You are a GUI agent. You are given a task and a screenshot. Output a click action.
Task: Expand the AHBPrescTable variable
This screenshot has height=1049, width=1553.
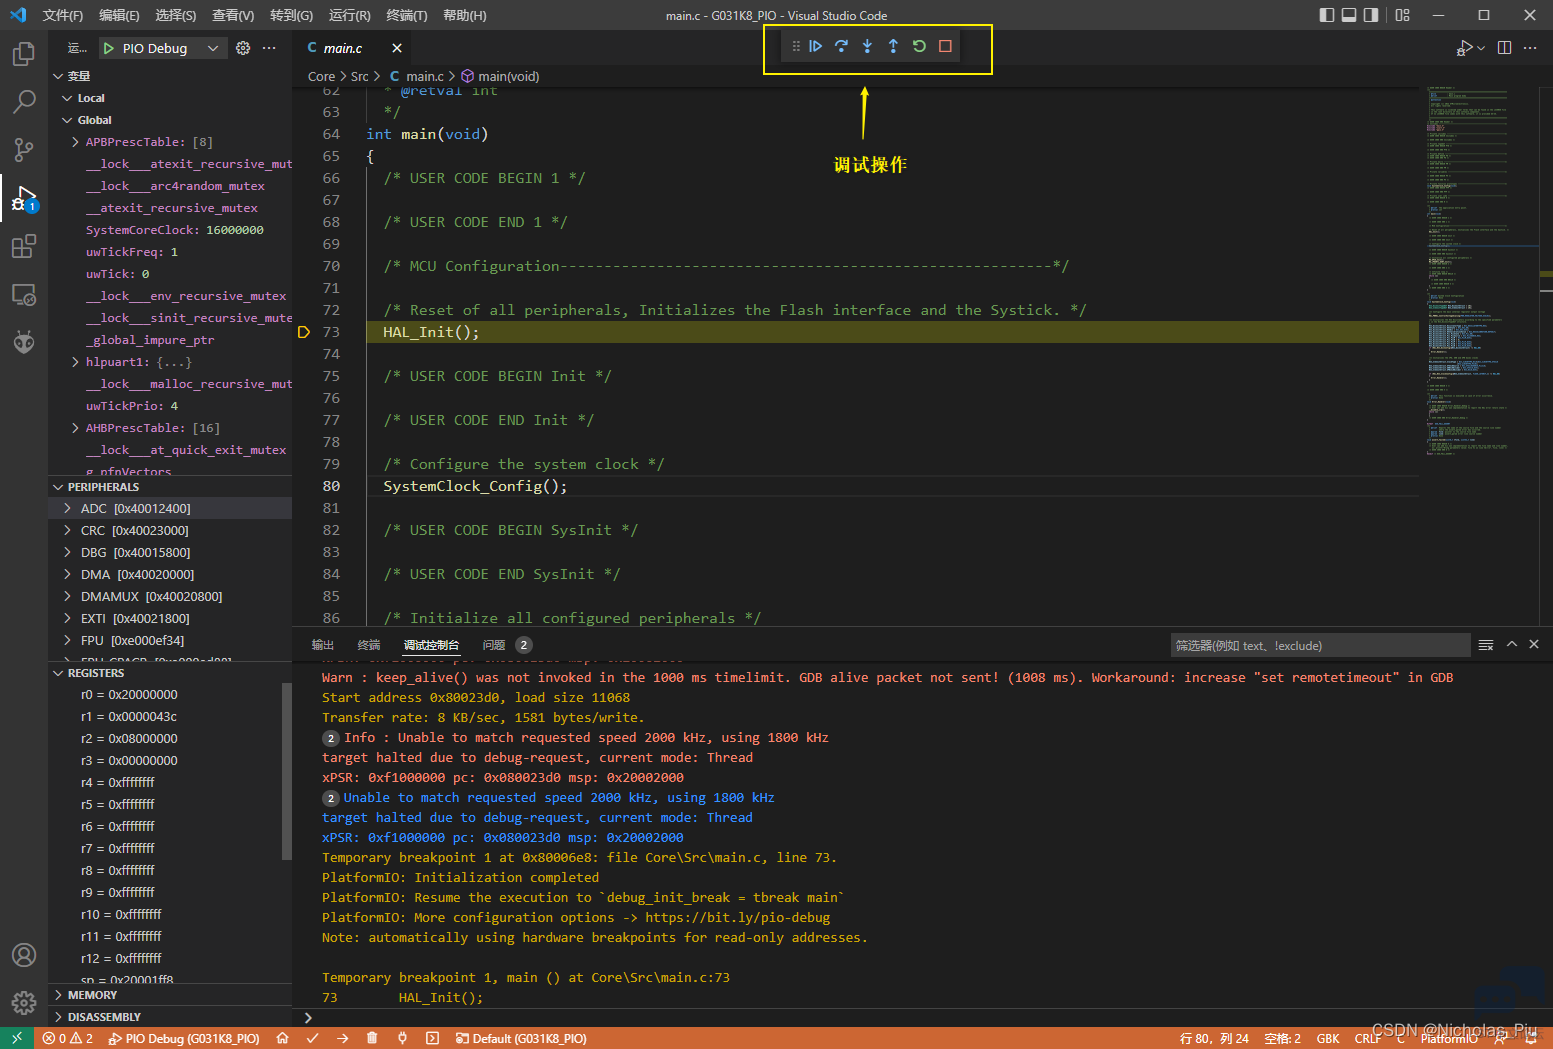[x=76, y=428]
